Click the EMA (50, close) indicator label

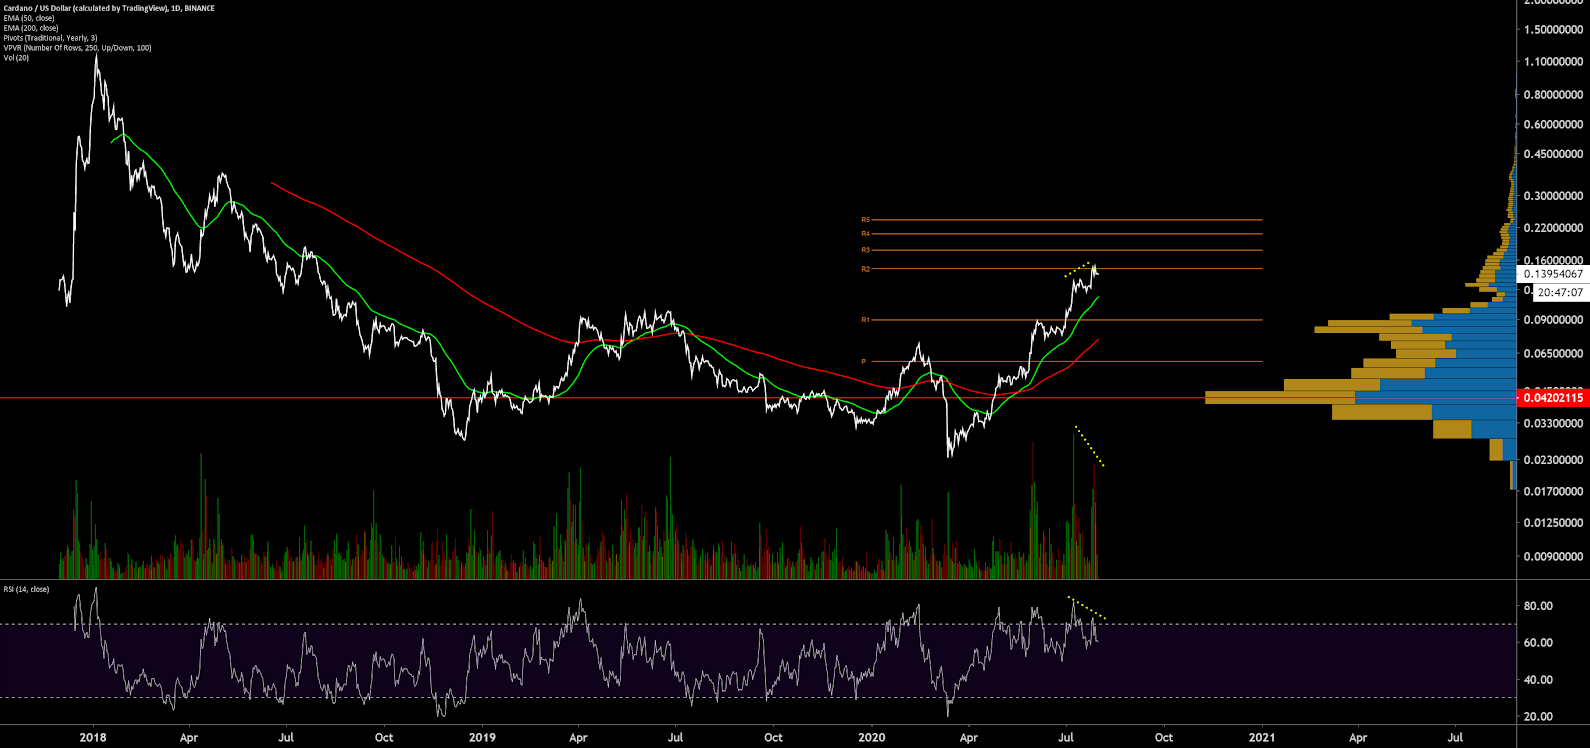point(29,18)
